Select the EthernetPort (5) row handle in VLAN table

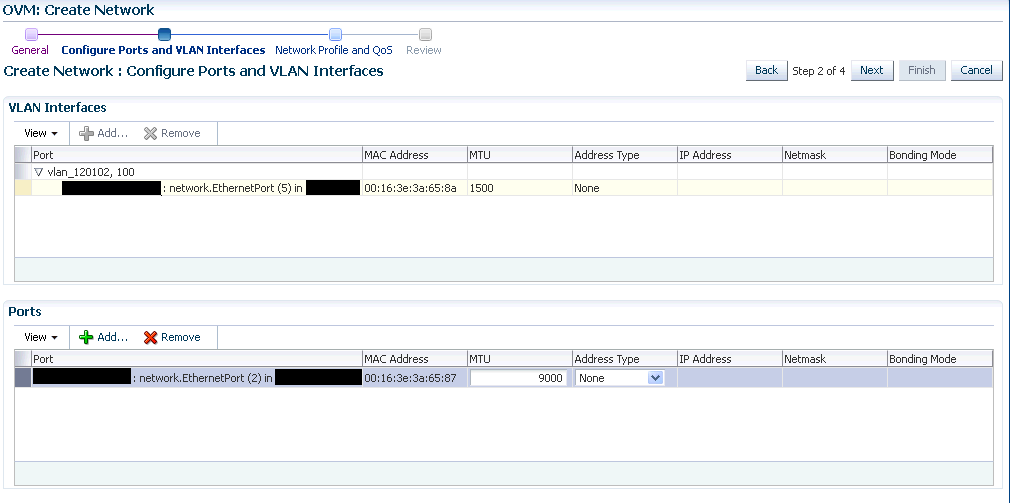(x=23, y=188)
